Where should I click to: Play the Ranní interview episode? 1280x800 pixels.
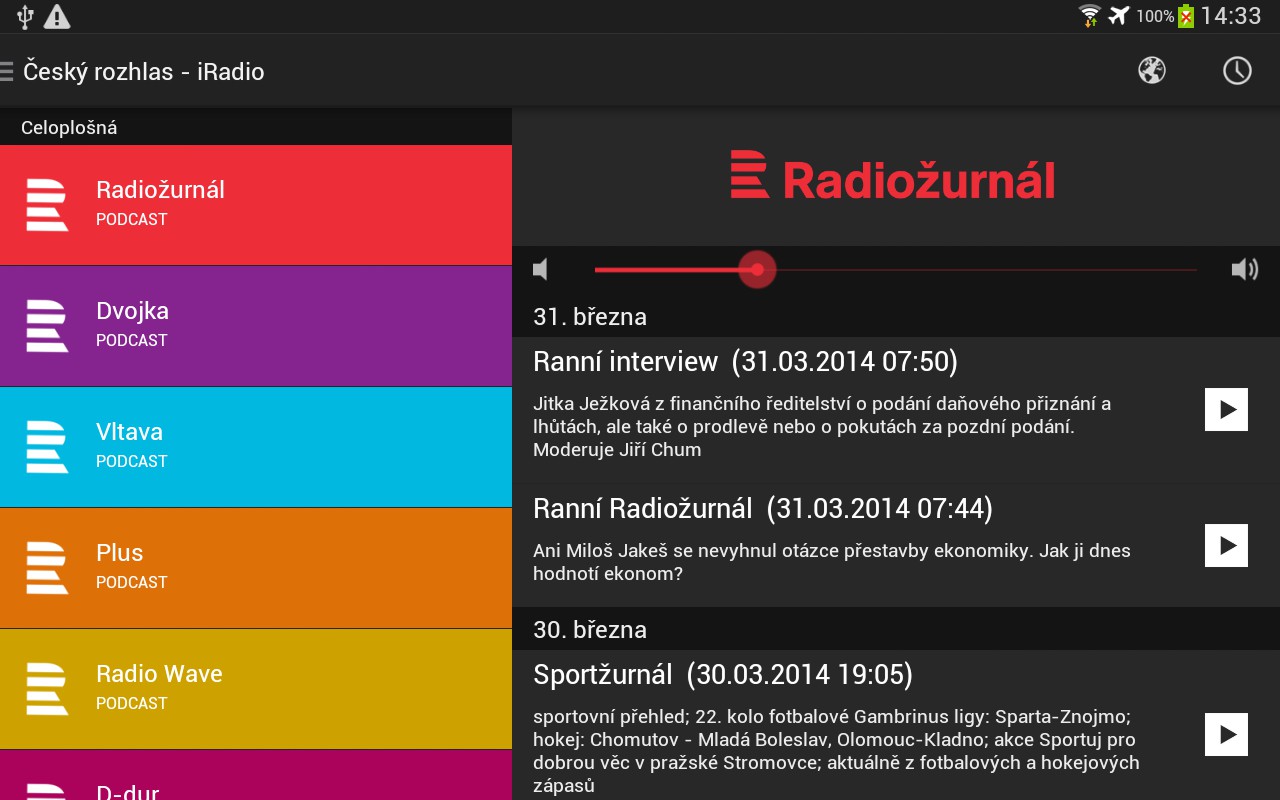tap(1226, 409)
